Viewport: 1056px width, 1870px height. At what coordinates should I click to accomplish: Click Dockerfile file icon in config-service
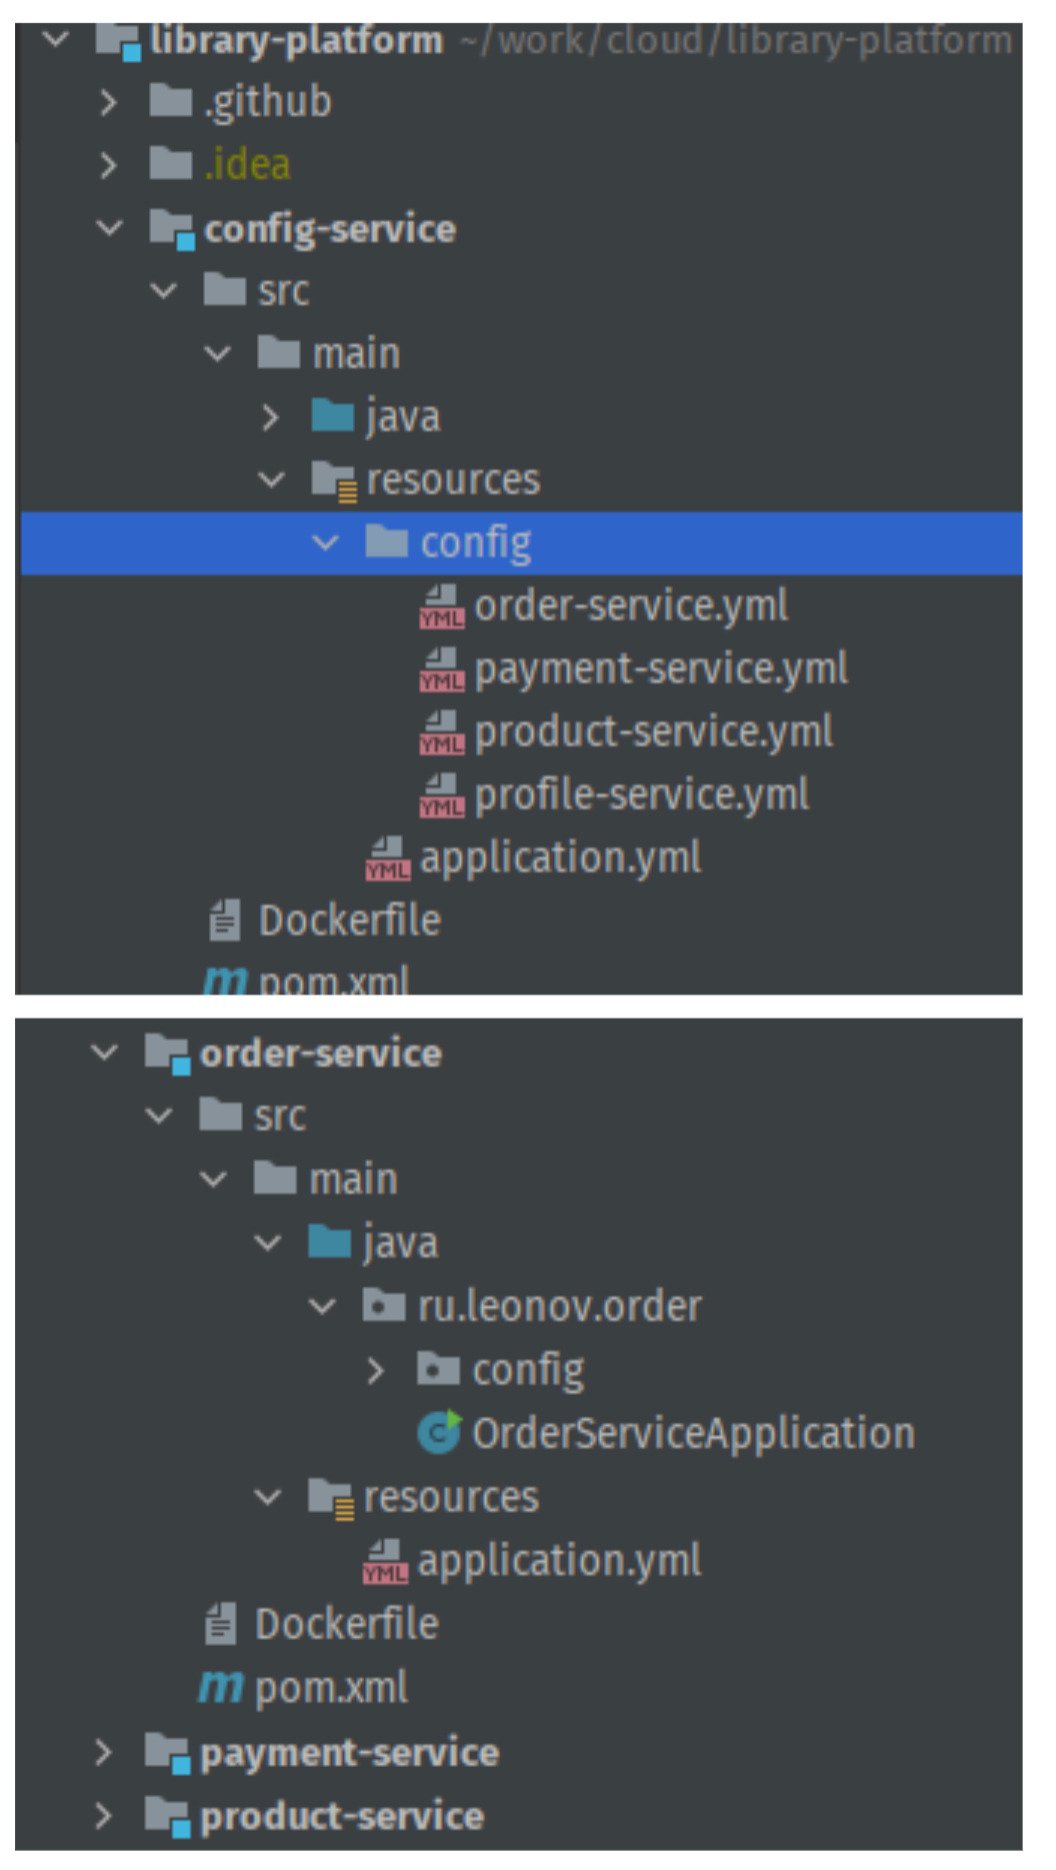tap(225, 920)
